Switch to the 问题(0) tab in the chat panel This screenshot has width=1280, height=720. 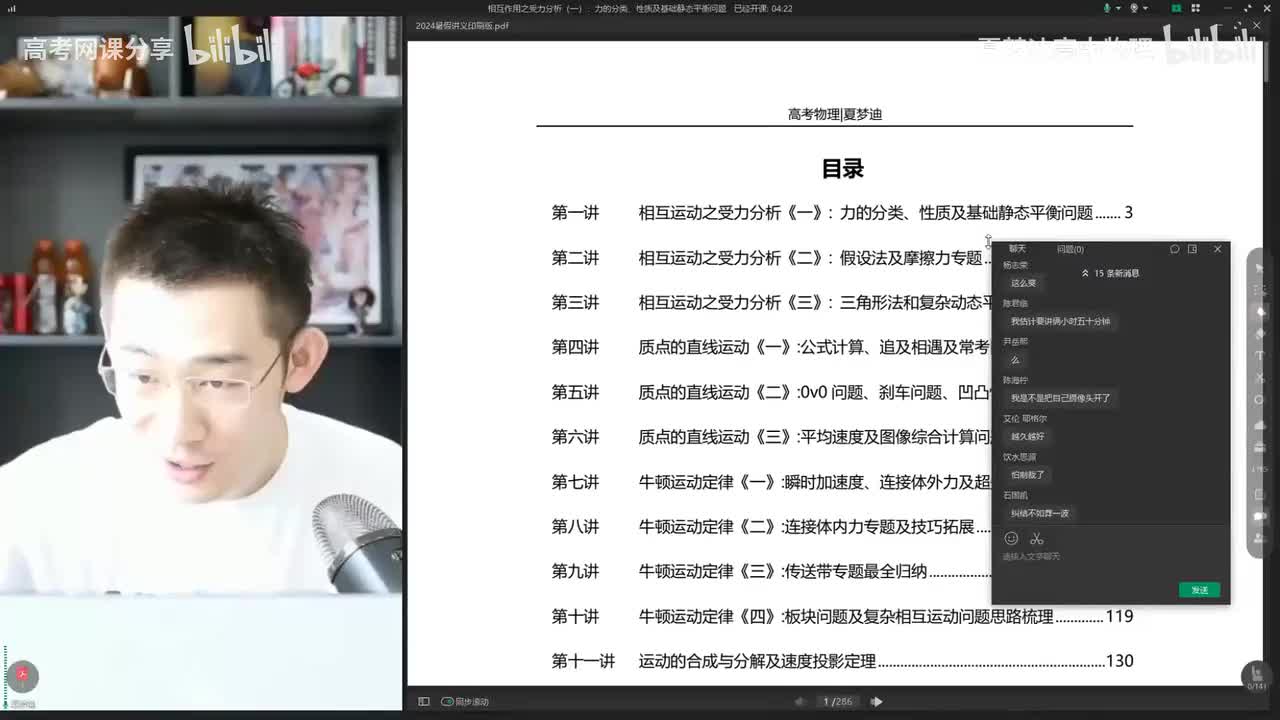(x=1070, y=249)
